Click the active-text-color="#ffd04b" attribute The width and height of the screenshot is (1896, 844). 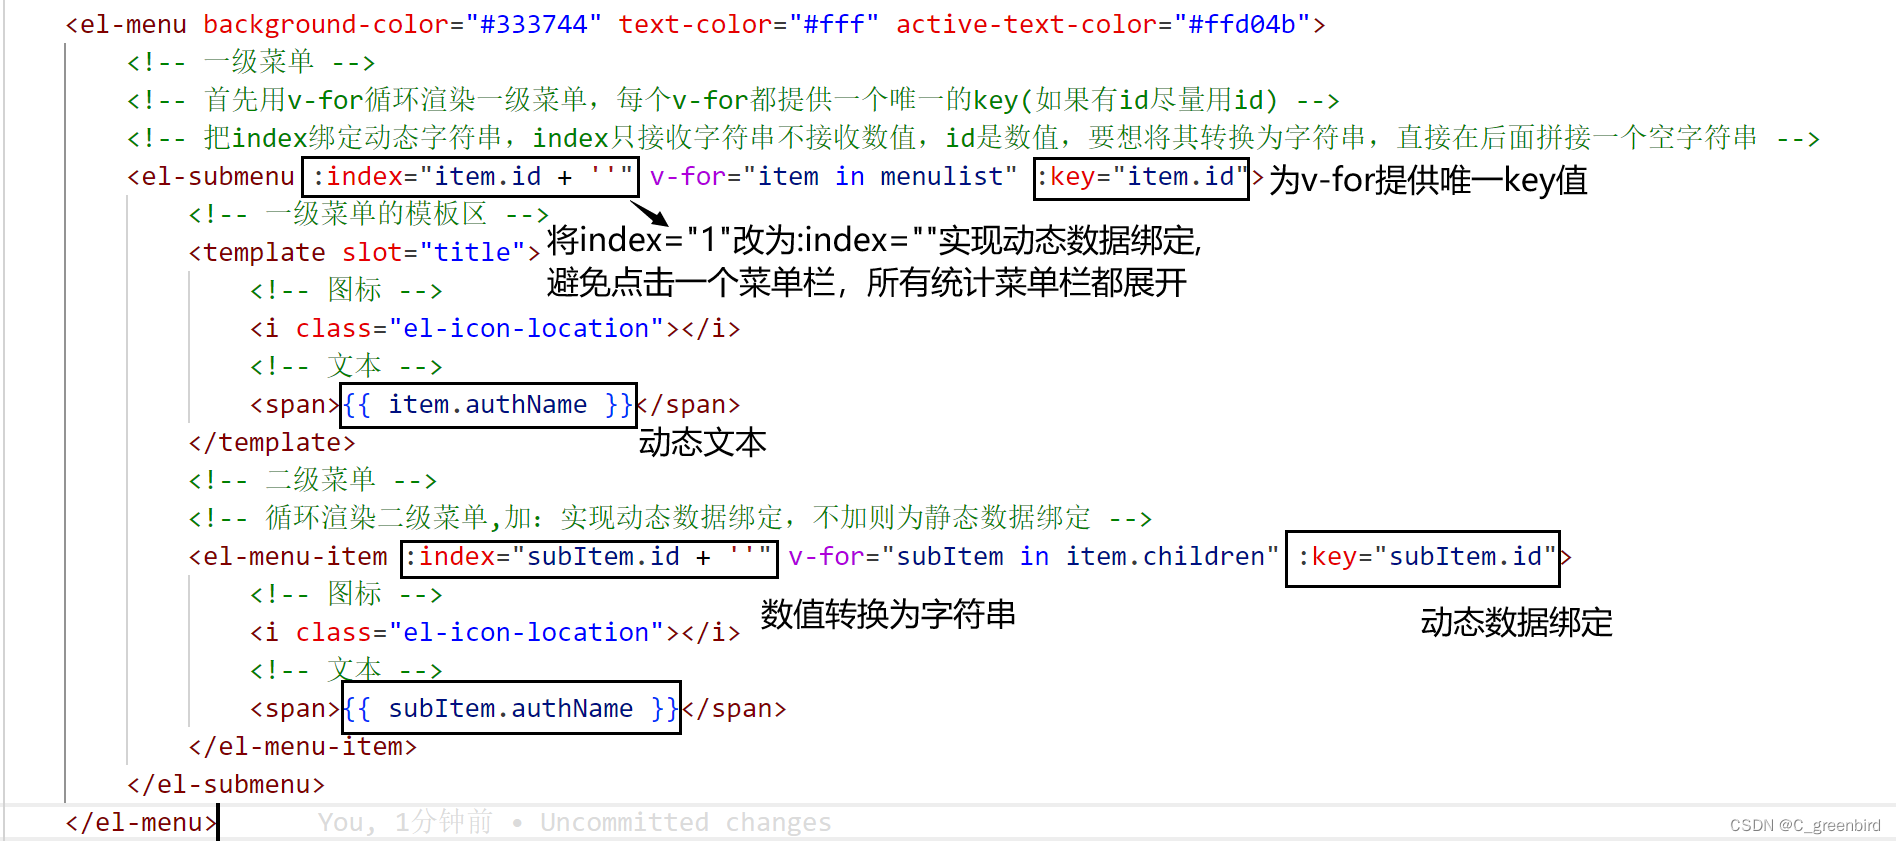point(1103,24)
